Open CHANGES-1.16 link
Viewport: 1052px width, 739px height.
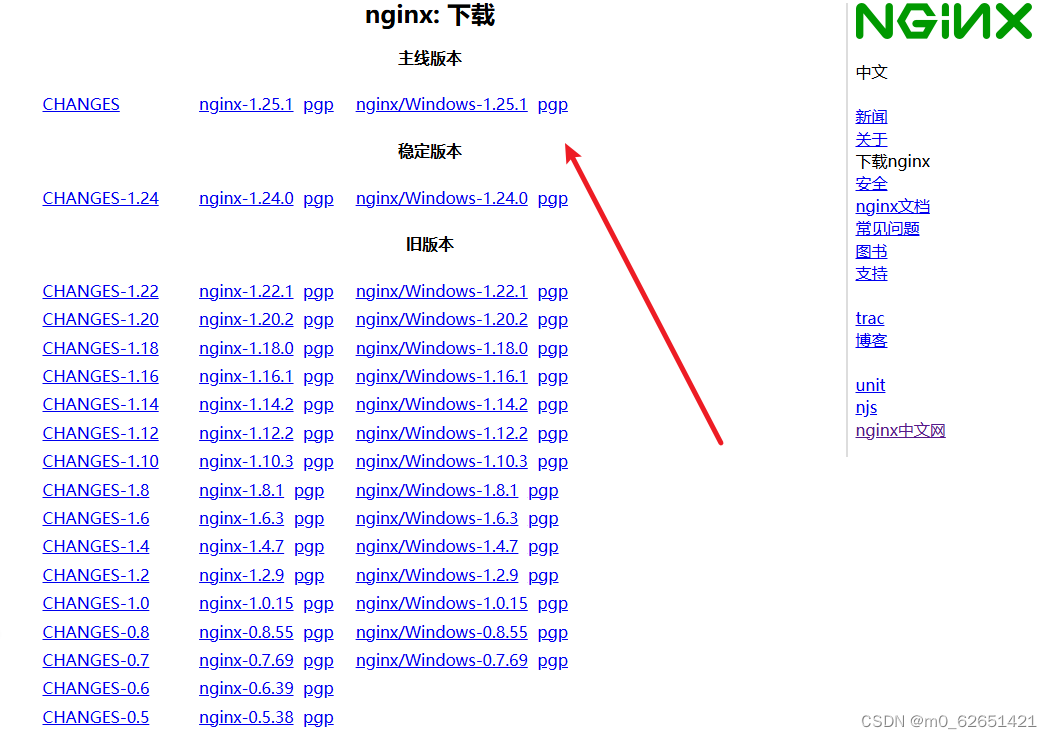point(101,377)
